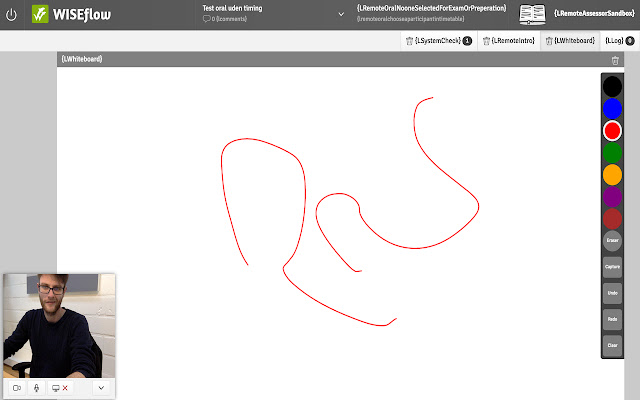The image size is (640, 400).
Task: Click the power icon in the top bar
Action: tap(11, 15)
